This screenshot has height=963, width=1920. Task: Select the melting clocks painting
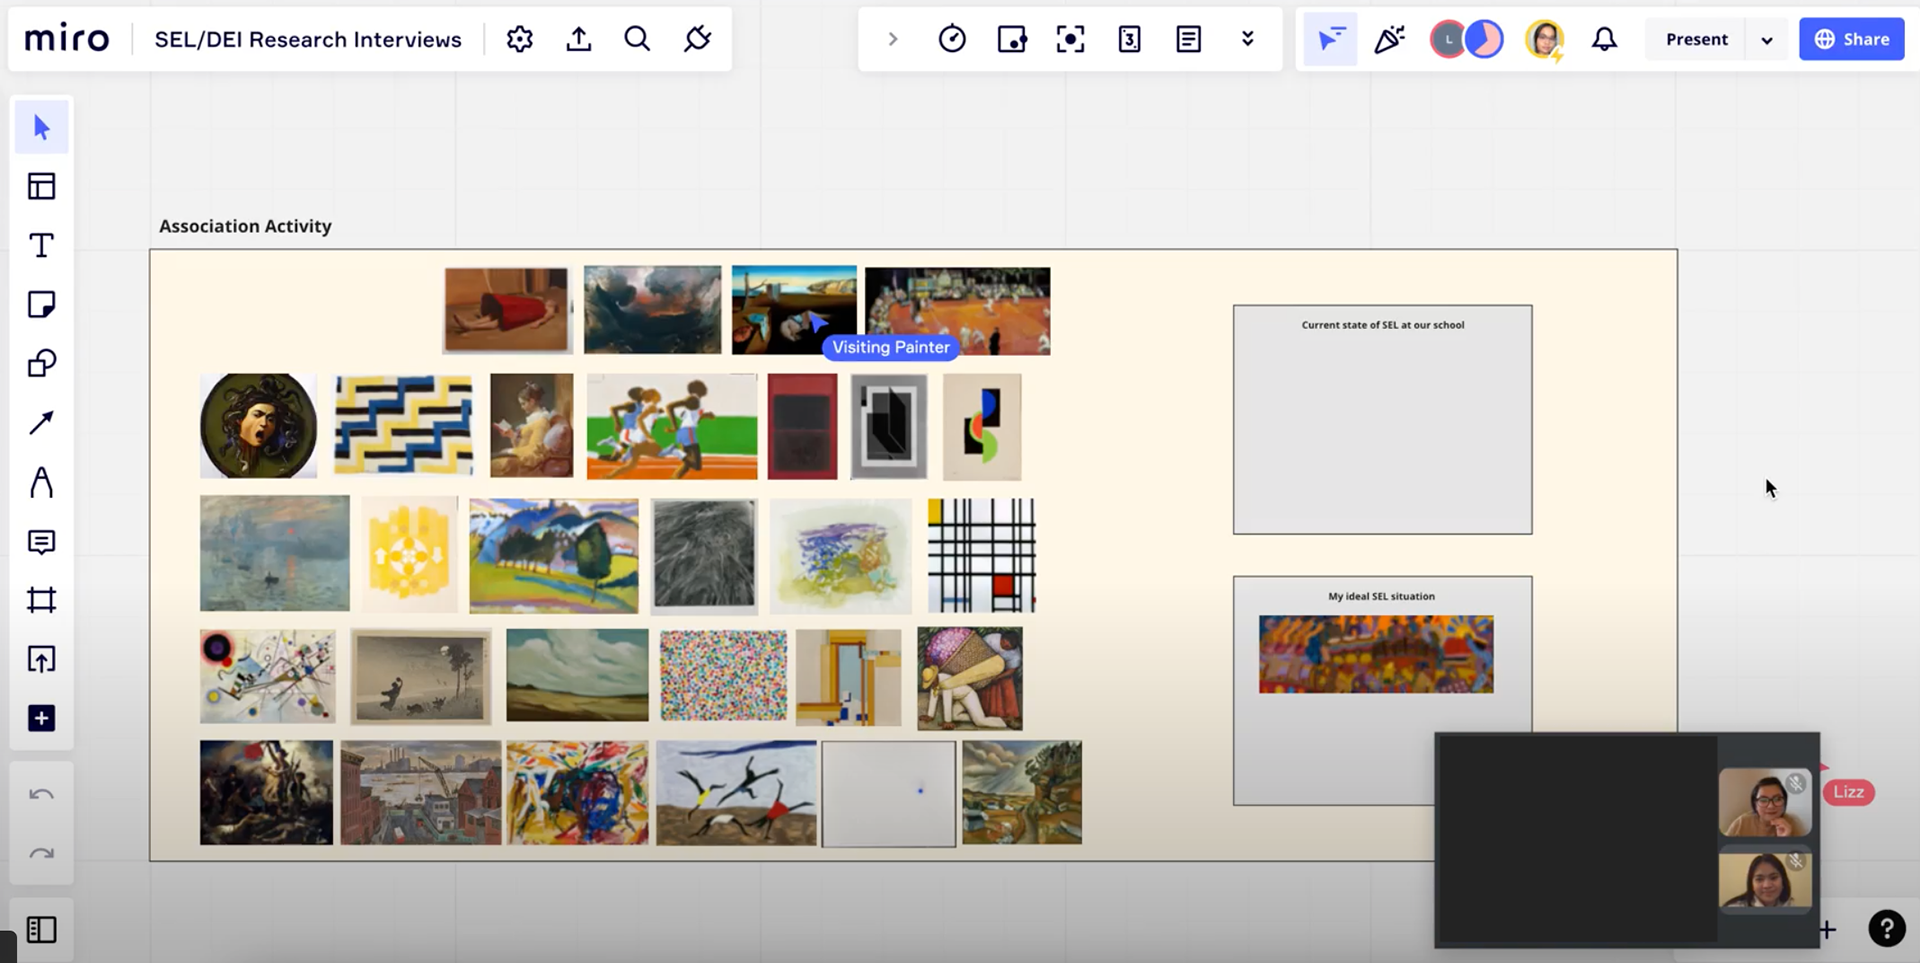click(x=794, y=310)
